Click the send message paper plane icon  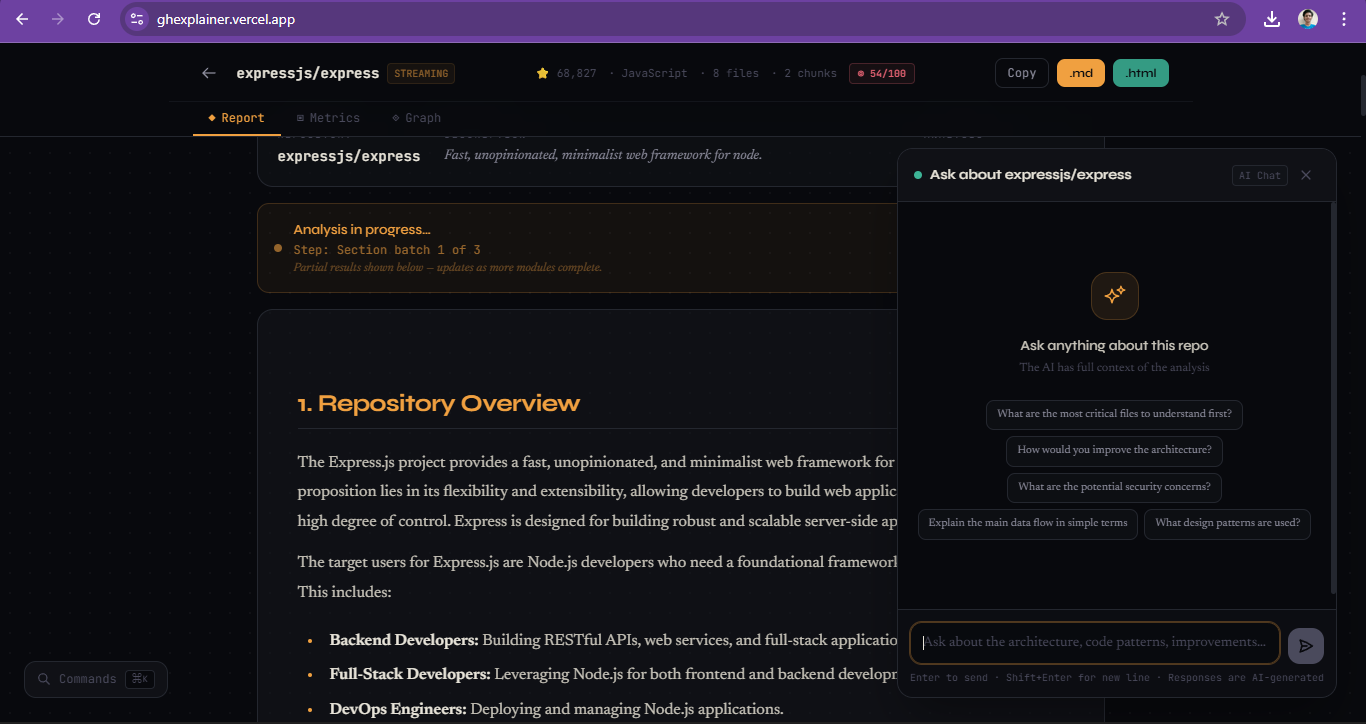point(1305,645)
